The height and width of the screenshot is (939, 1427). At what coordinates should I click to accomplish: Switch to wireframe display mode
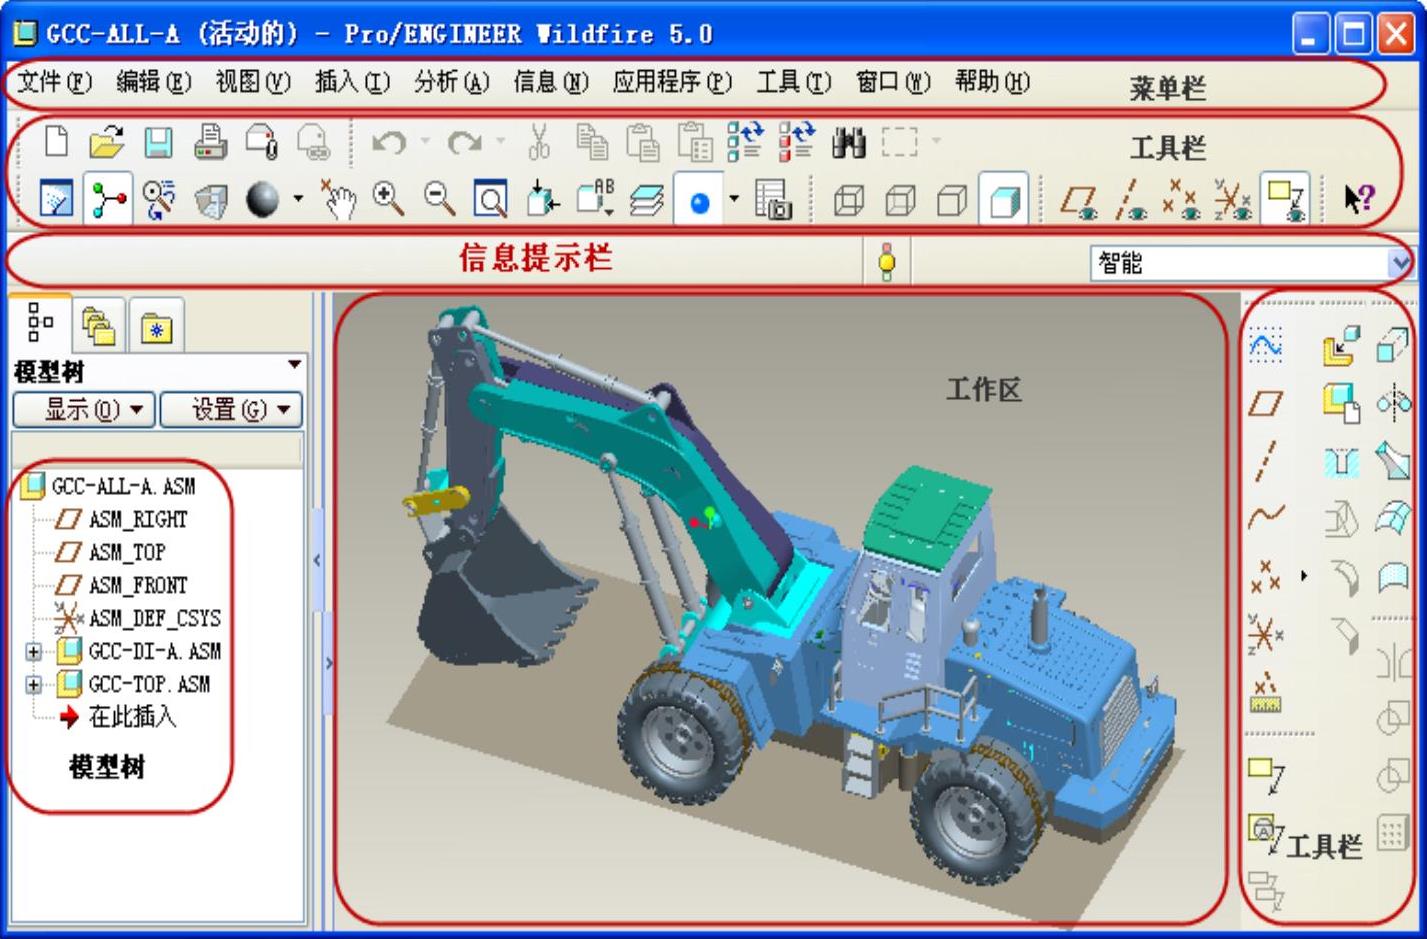[849, 201]
